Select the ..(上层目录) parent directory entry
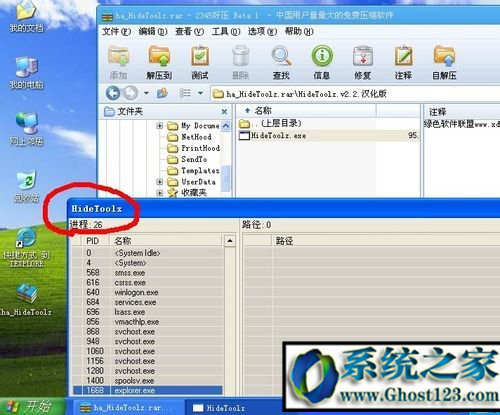 [270, 124]
